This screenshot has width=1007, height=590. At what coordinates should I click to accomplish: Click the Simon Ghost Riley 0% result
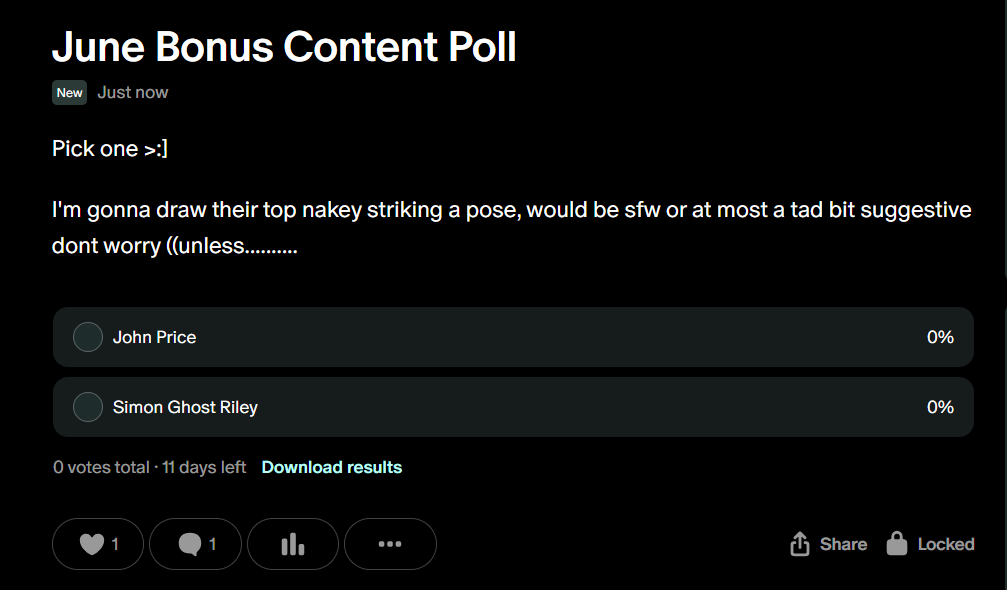coord(940,407)
